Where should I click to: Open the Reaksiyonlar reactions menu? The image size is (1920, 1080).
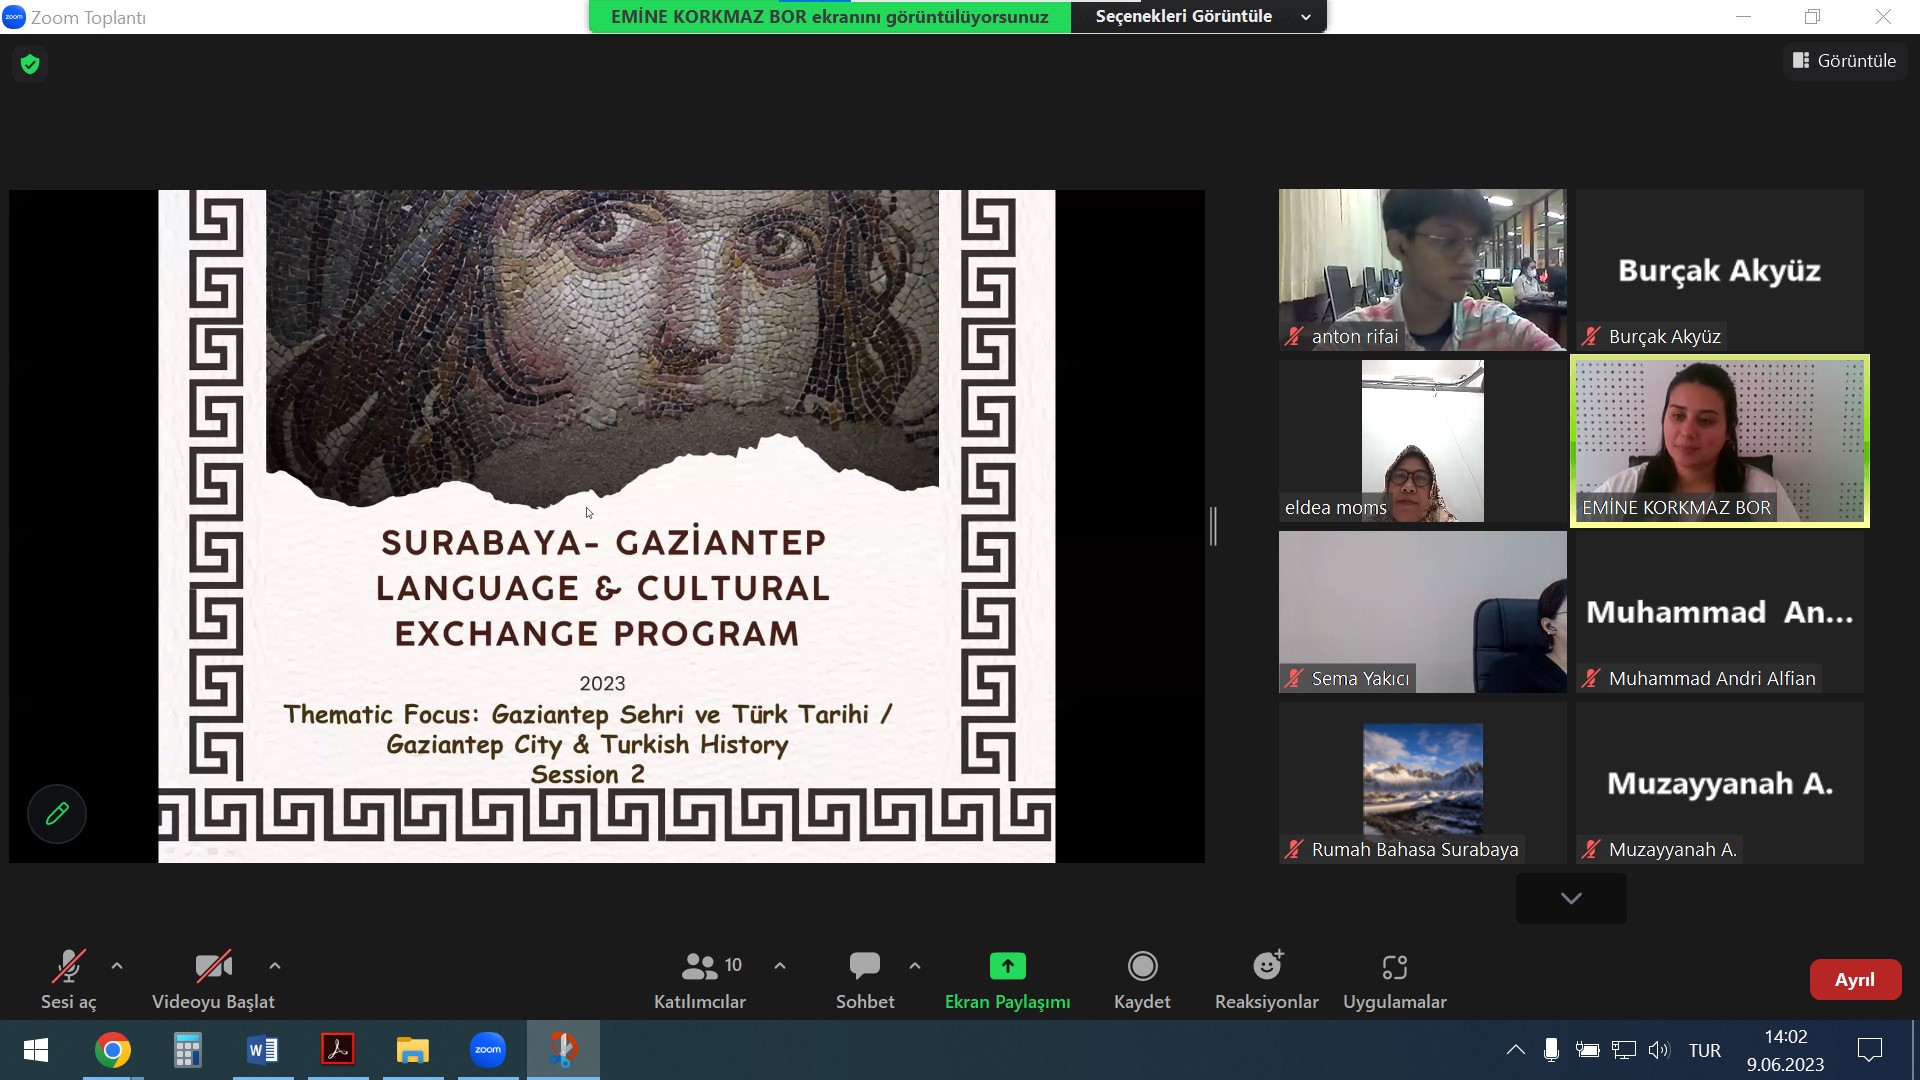1266,979
